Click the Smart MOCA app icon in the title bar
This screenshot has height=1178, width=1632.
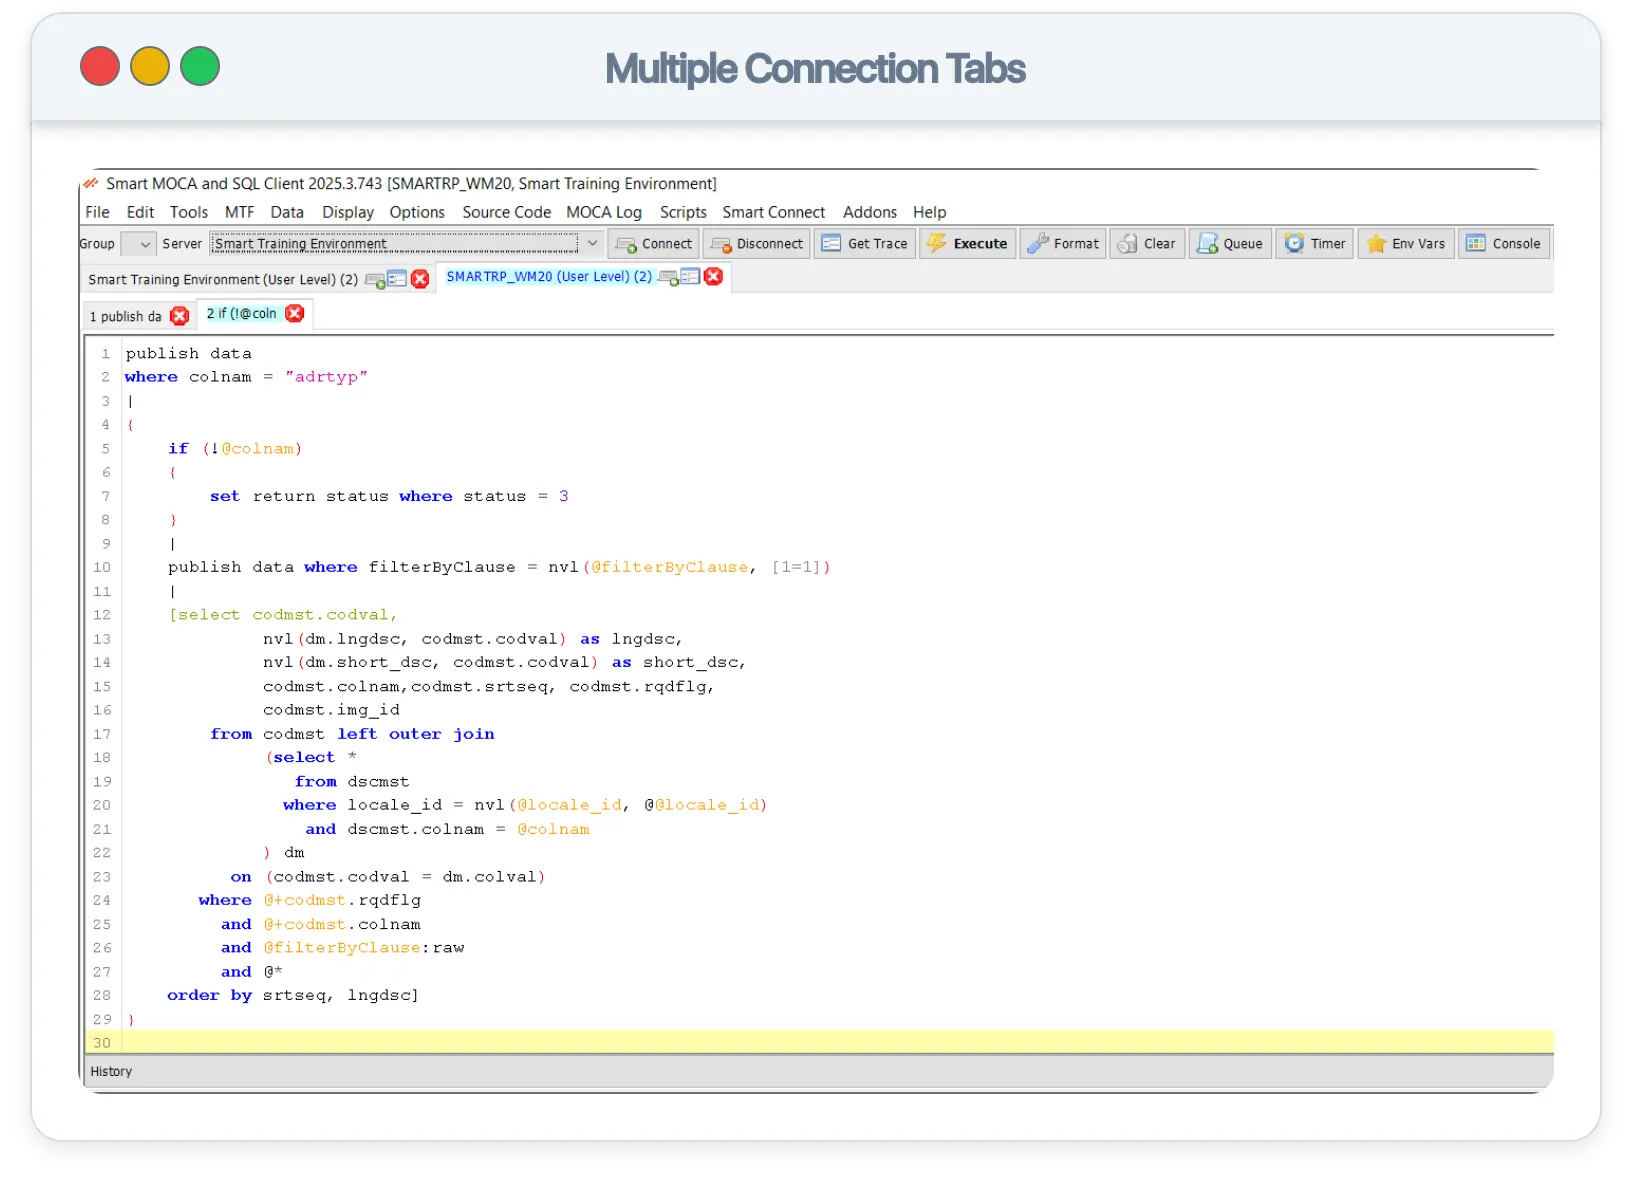[x=92, y=183]
